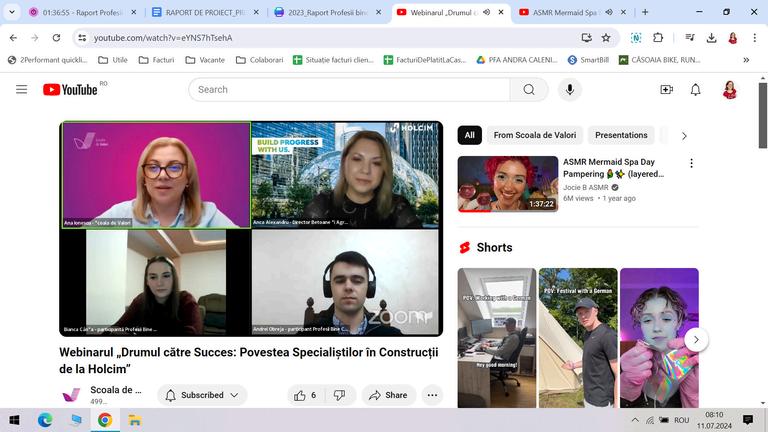This screenshot has height=432, width=768.
Task: Open the Chrome three-dot menu
Action: pyautogui.click(x=754, y=38)
